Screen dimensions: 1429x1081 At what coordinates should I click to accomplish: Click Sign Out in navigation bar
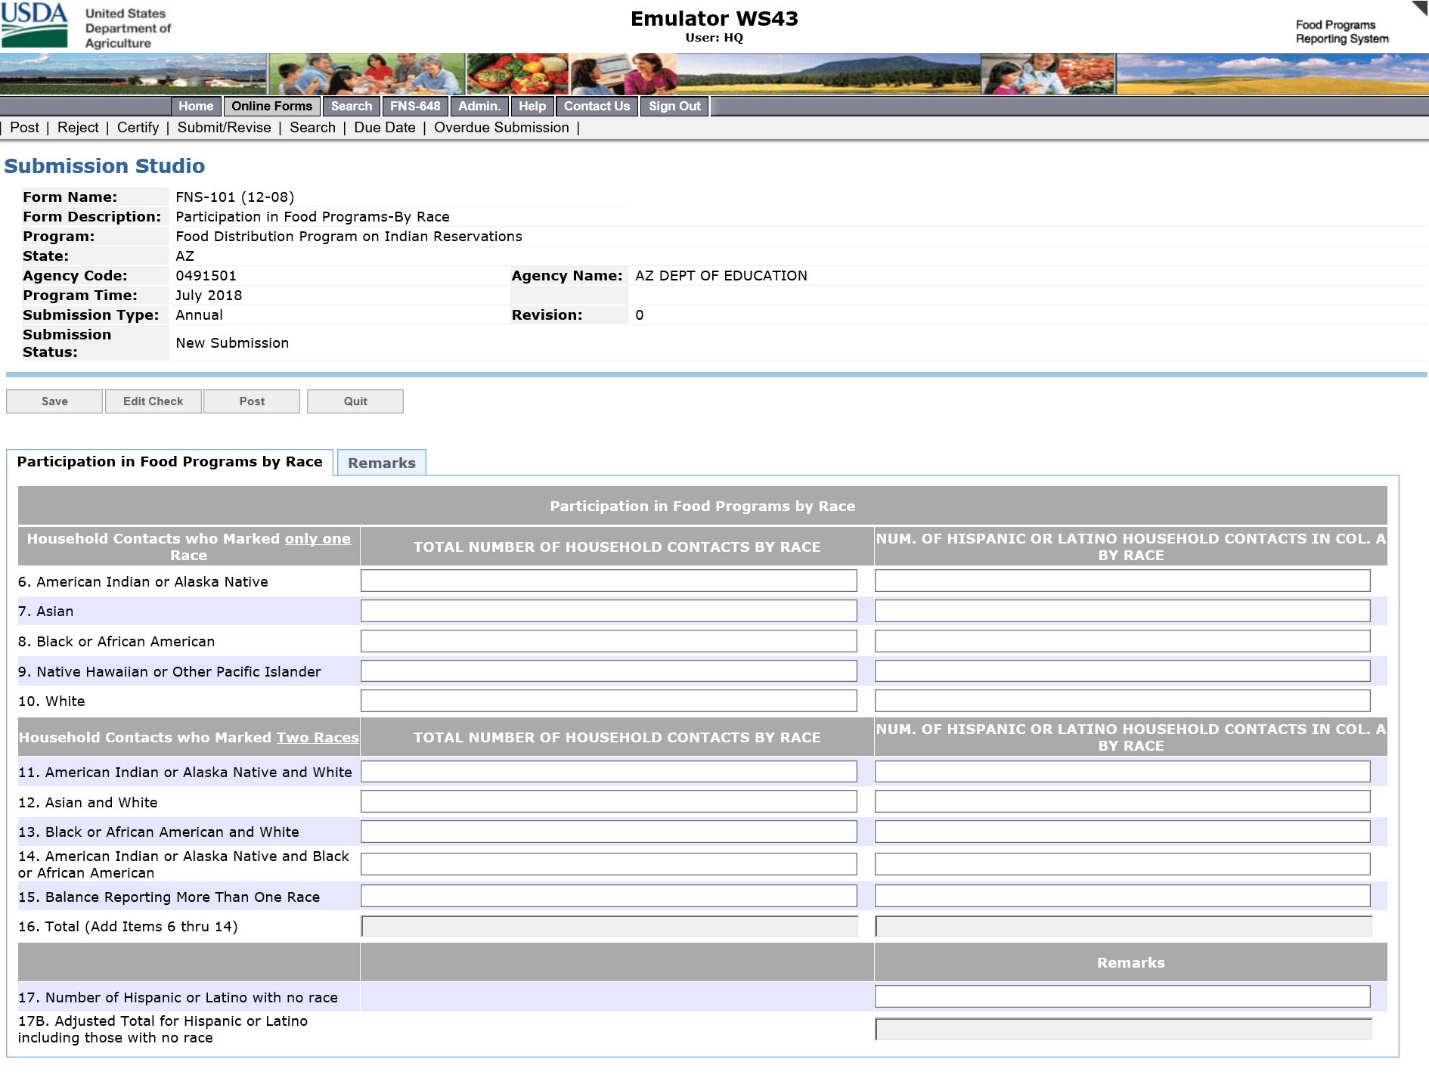(x=674, y=106)
